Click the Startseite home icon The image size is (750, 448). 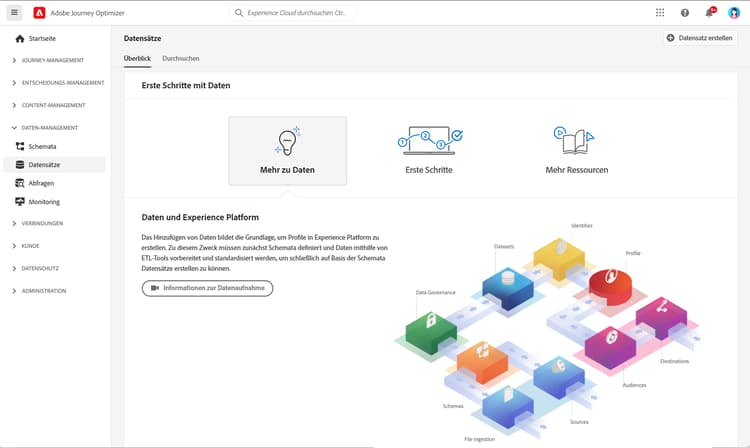(x=20, y=39)
